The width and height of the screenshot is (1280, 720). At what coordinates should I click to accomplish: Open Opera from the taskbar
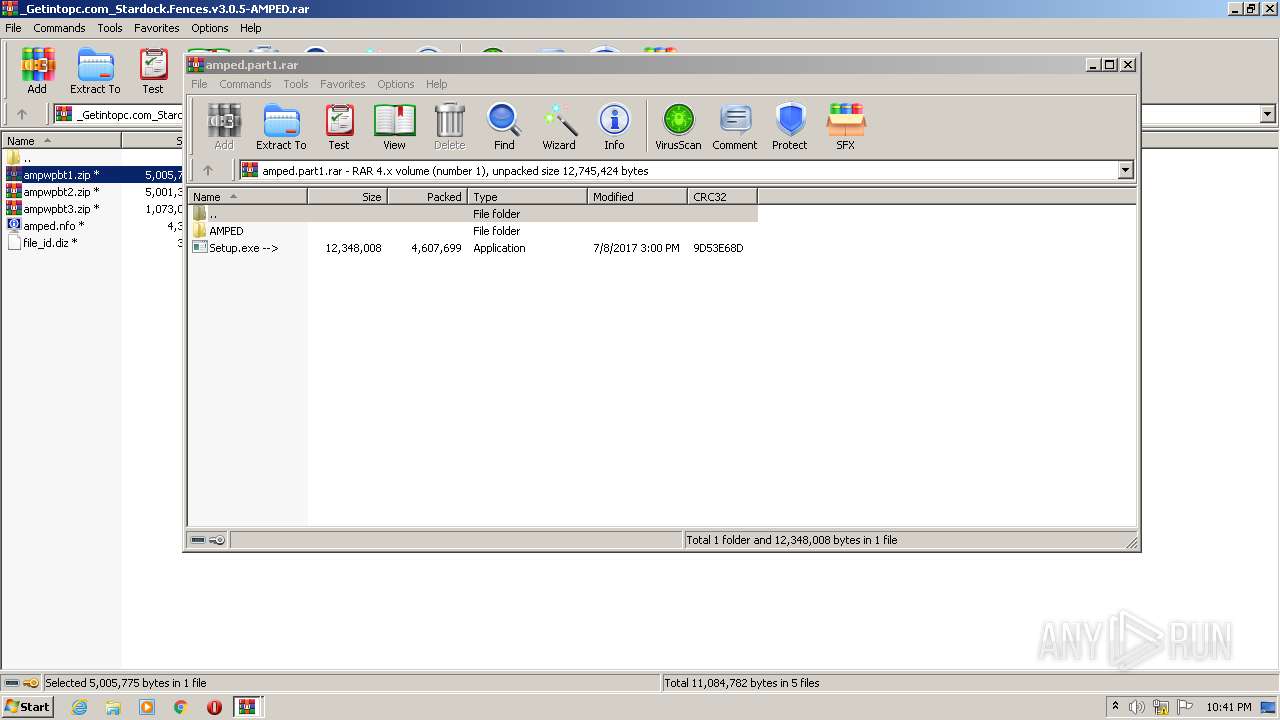coord(214,707)
